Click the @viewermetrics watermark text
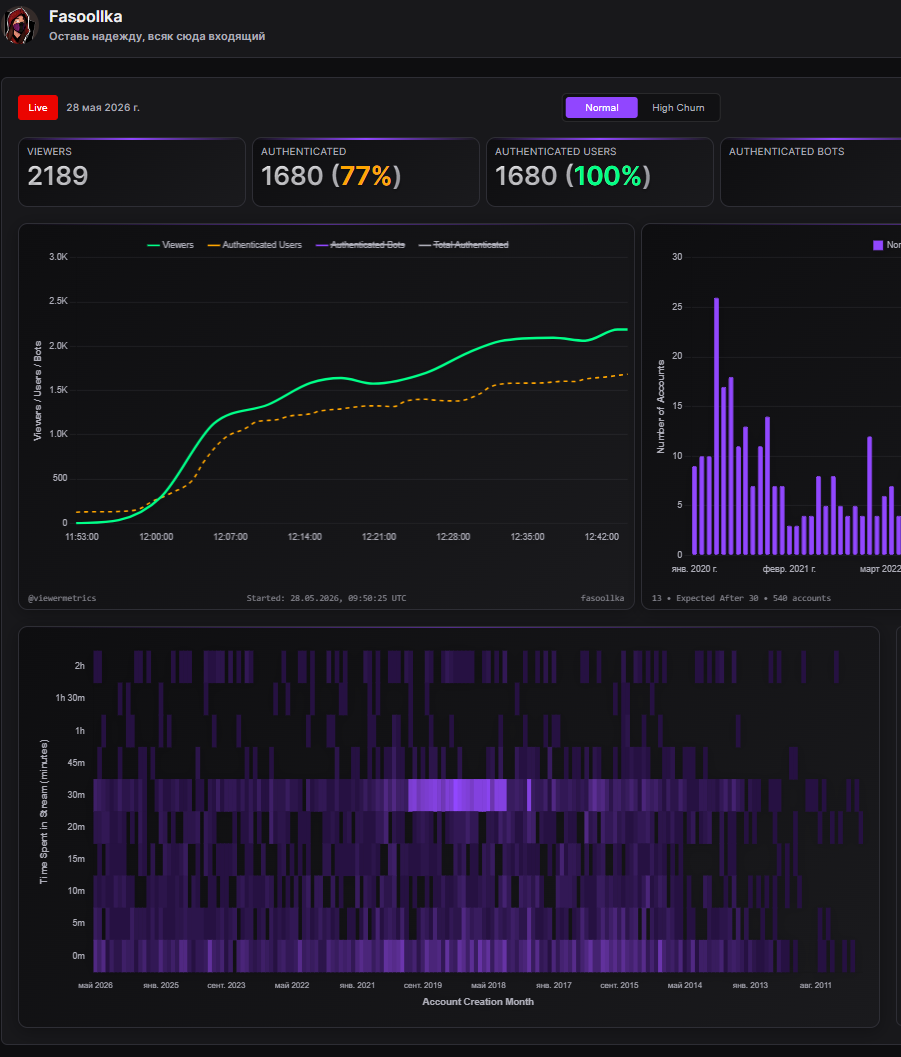The width and height of the screenshot is (901, 1057). pos(62,598)
